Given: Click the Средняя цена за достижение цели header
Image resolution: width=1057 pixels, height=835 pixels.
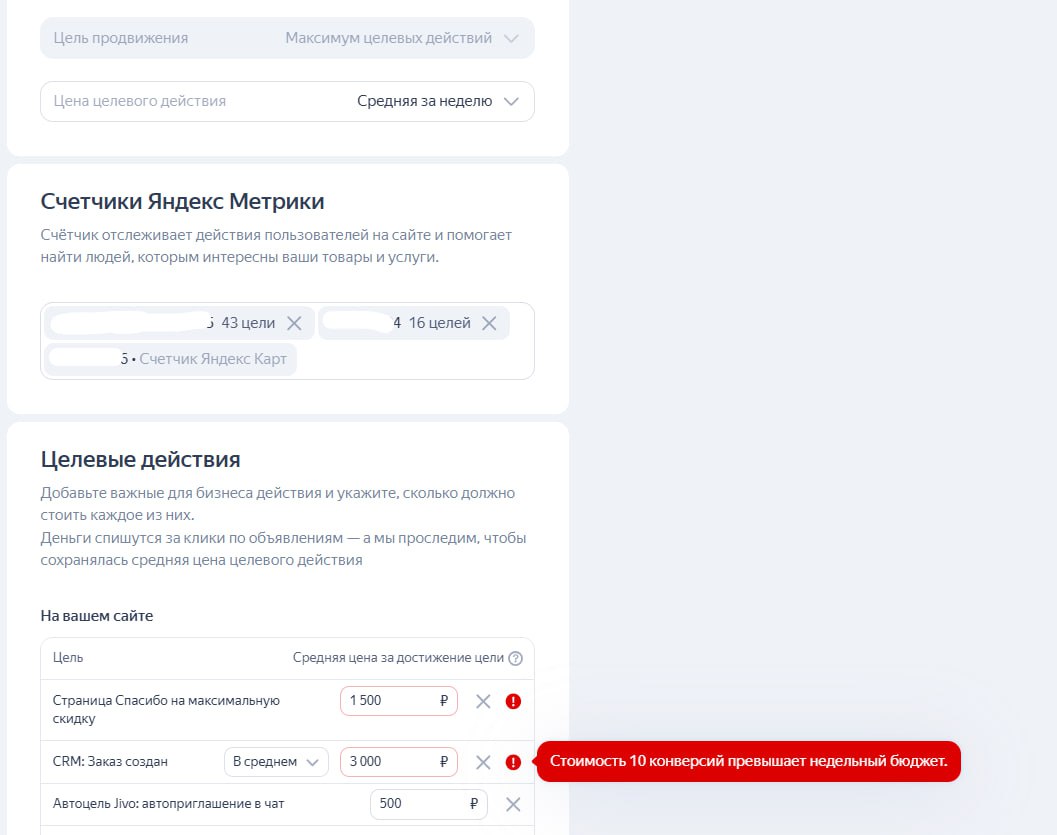Looking at the screenshot, I should coord(398,658).
